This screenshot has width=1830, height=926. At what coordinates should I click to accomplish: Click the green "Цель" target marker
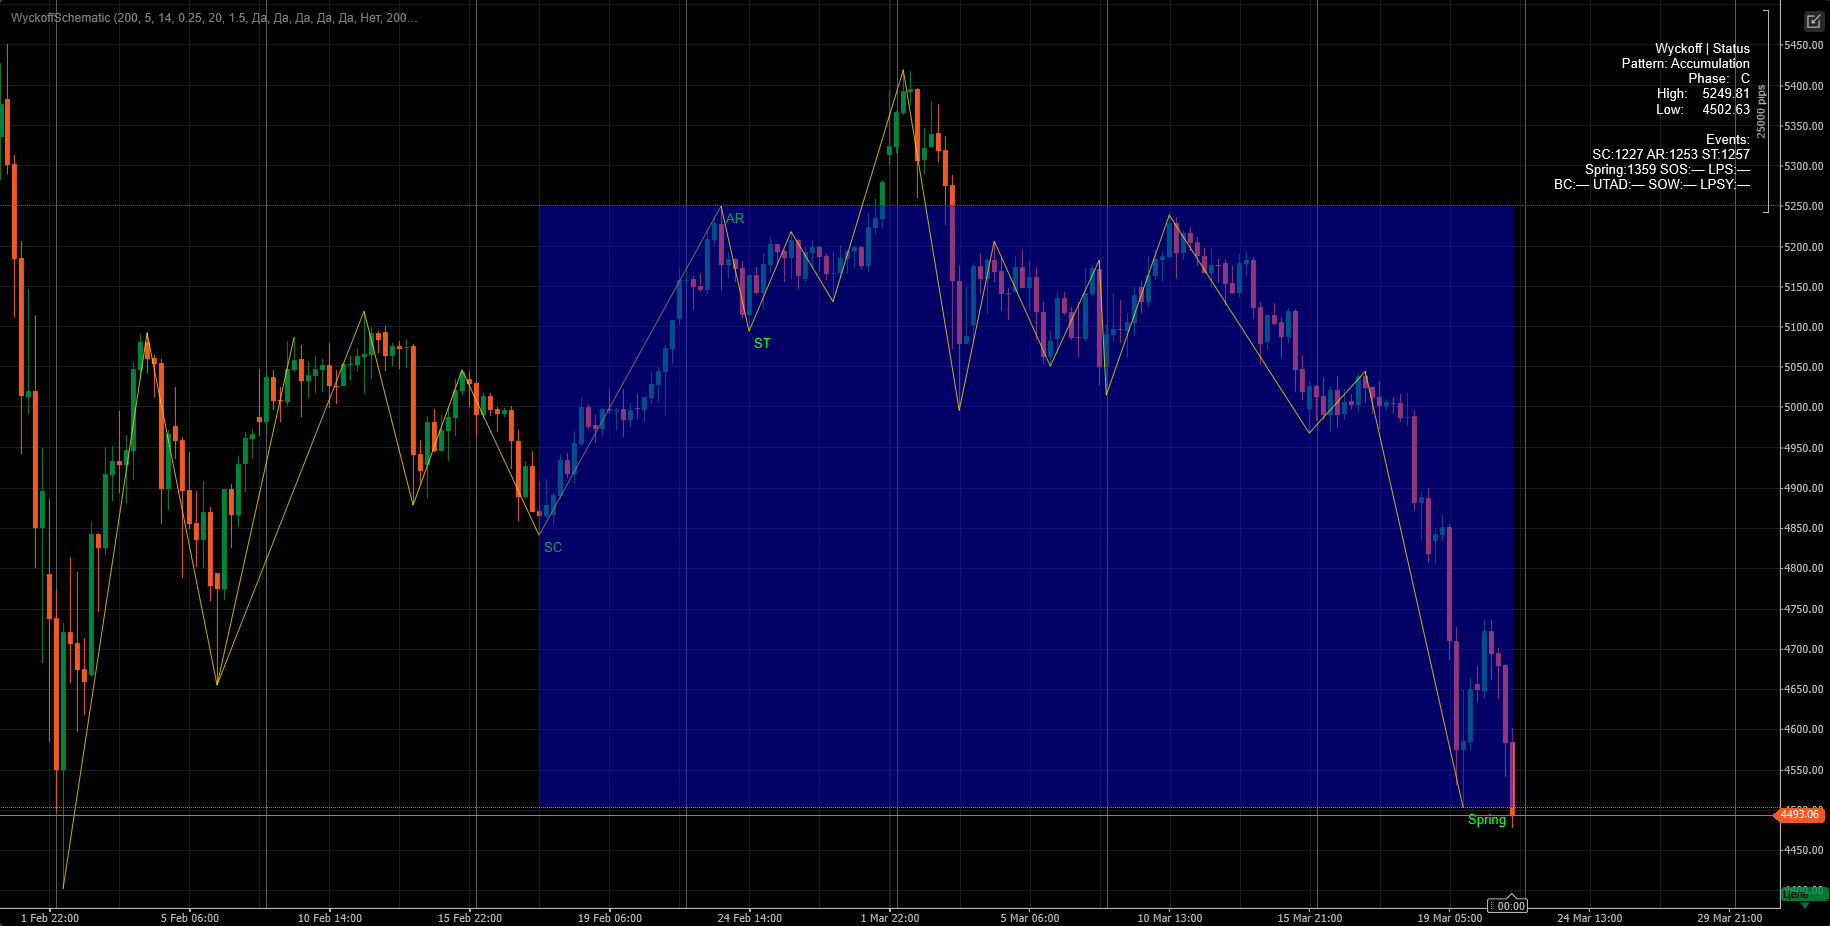[1803, 894]
